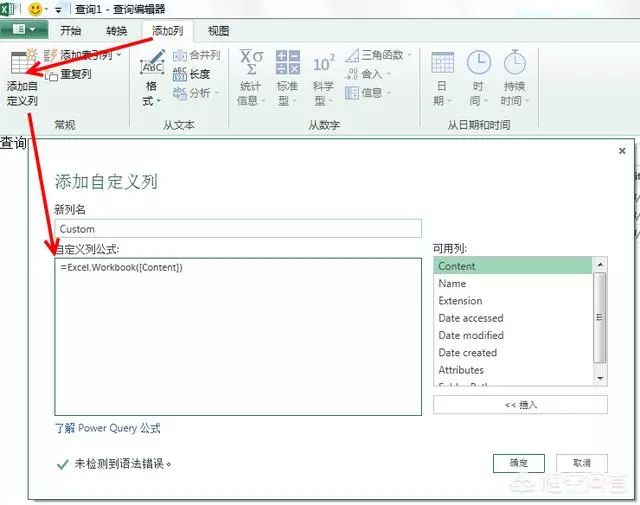640x505 pixels.
Task: Click the OK (确定) button
Action: (519, 463)
